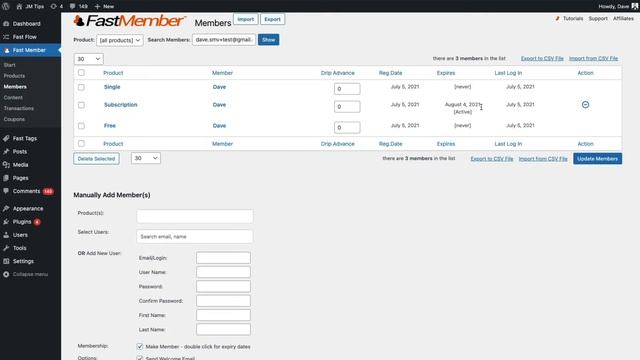
Task: Open the Tutorials link
Action: pos(573,19)
